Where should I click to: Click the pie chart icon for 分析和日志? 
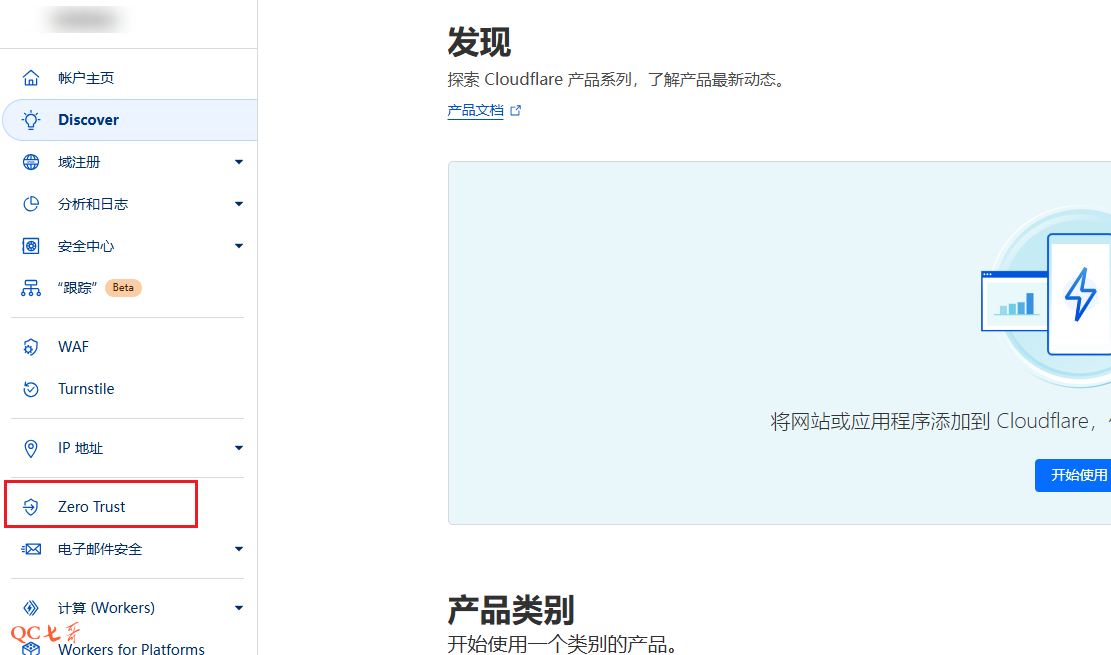point(31,204)
